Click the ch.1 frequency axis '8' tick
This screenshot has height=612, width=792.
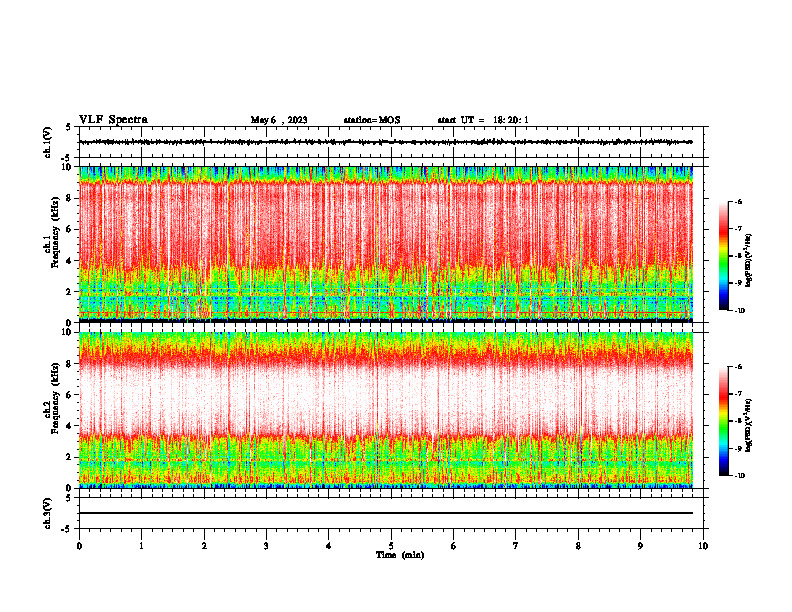pos(69,198)
